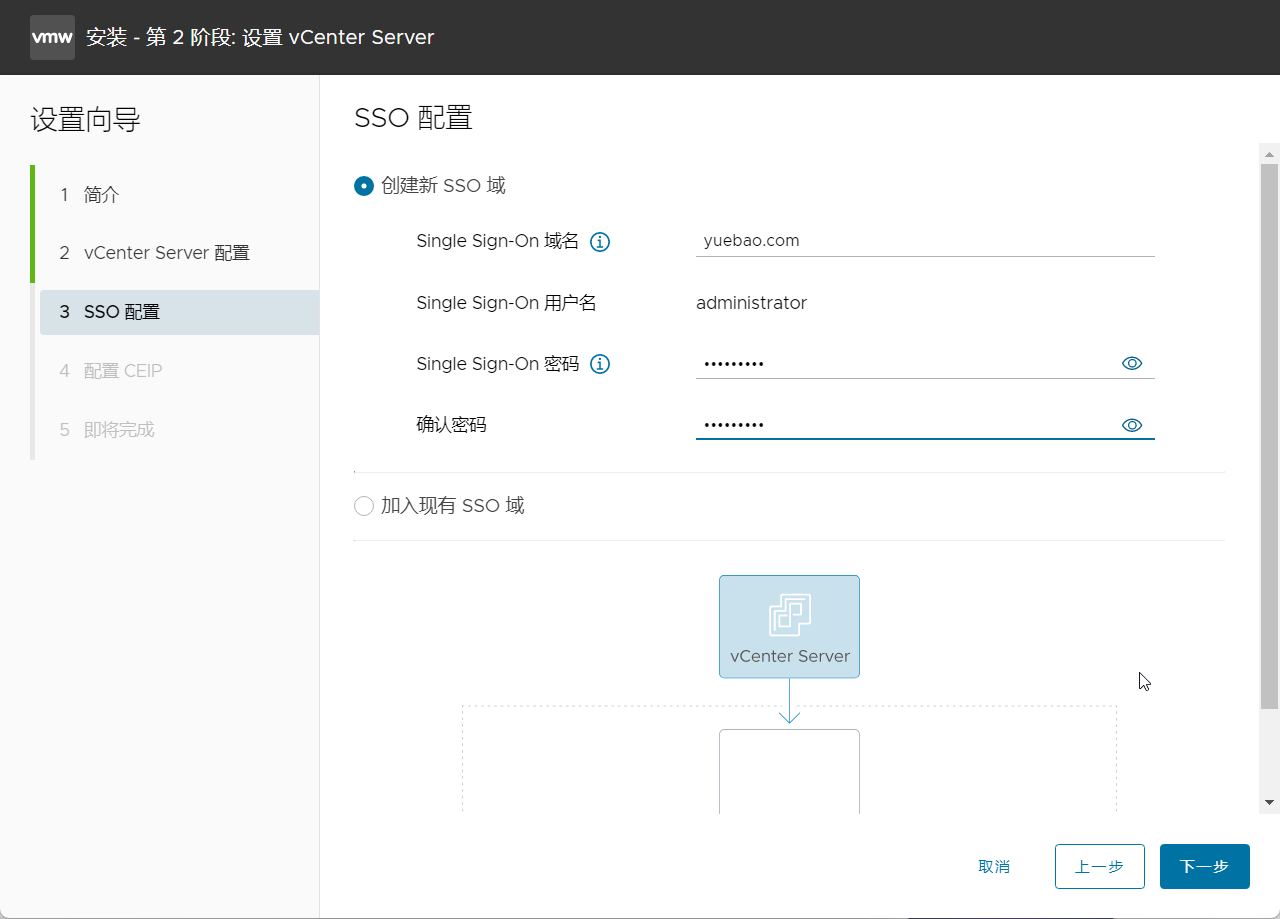This screenshot has width=1280, height=919.
Task: Proceed with the 下一步 button
Action: click(x=1204, y=866)
